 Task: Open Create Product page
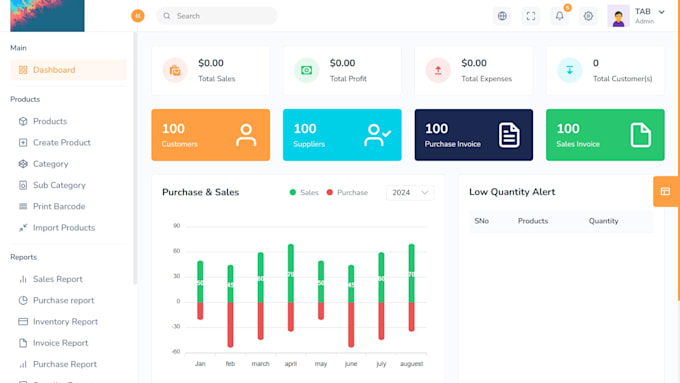[x=62, y=143]
